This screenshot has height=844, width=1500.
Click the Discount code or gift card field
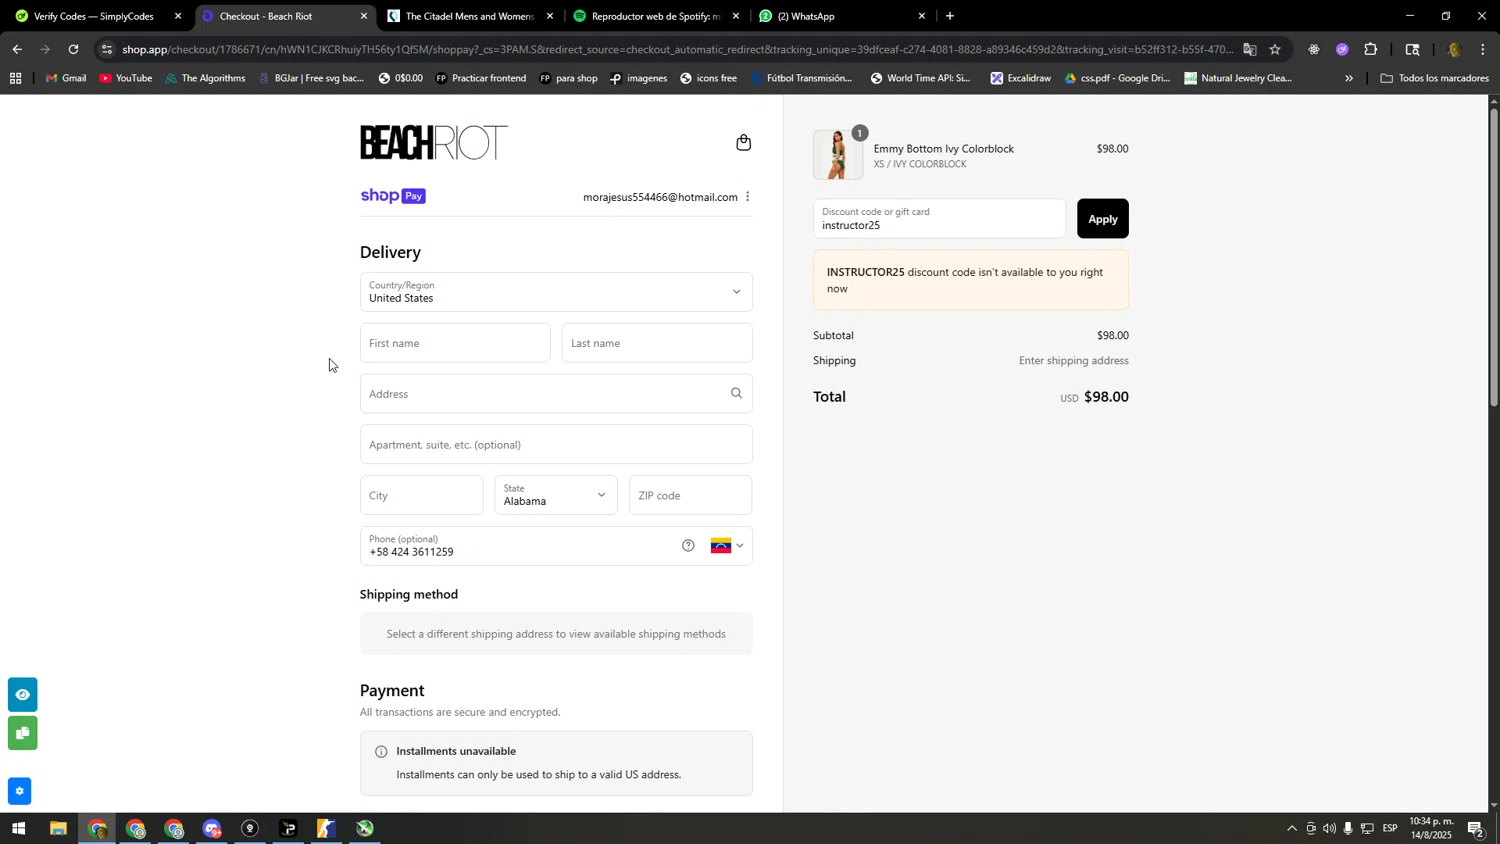[939, 219]
